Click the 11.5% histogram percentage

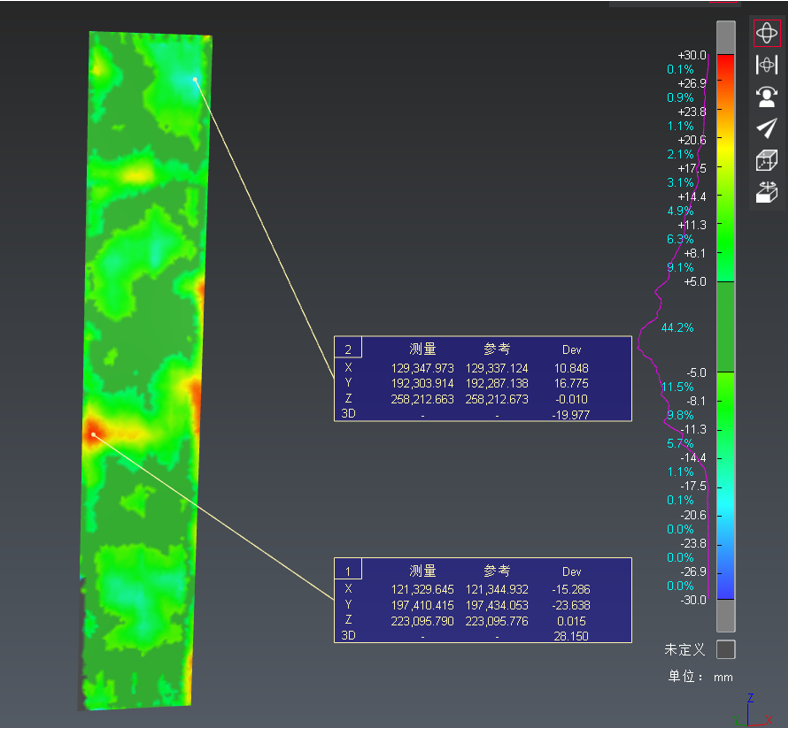click(x=677, y=387)
